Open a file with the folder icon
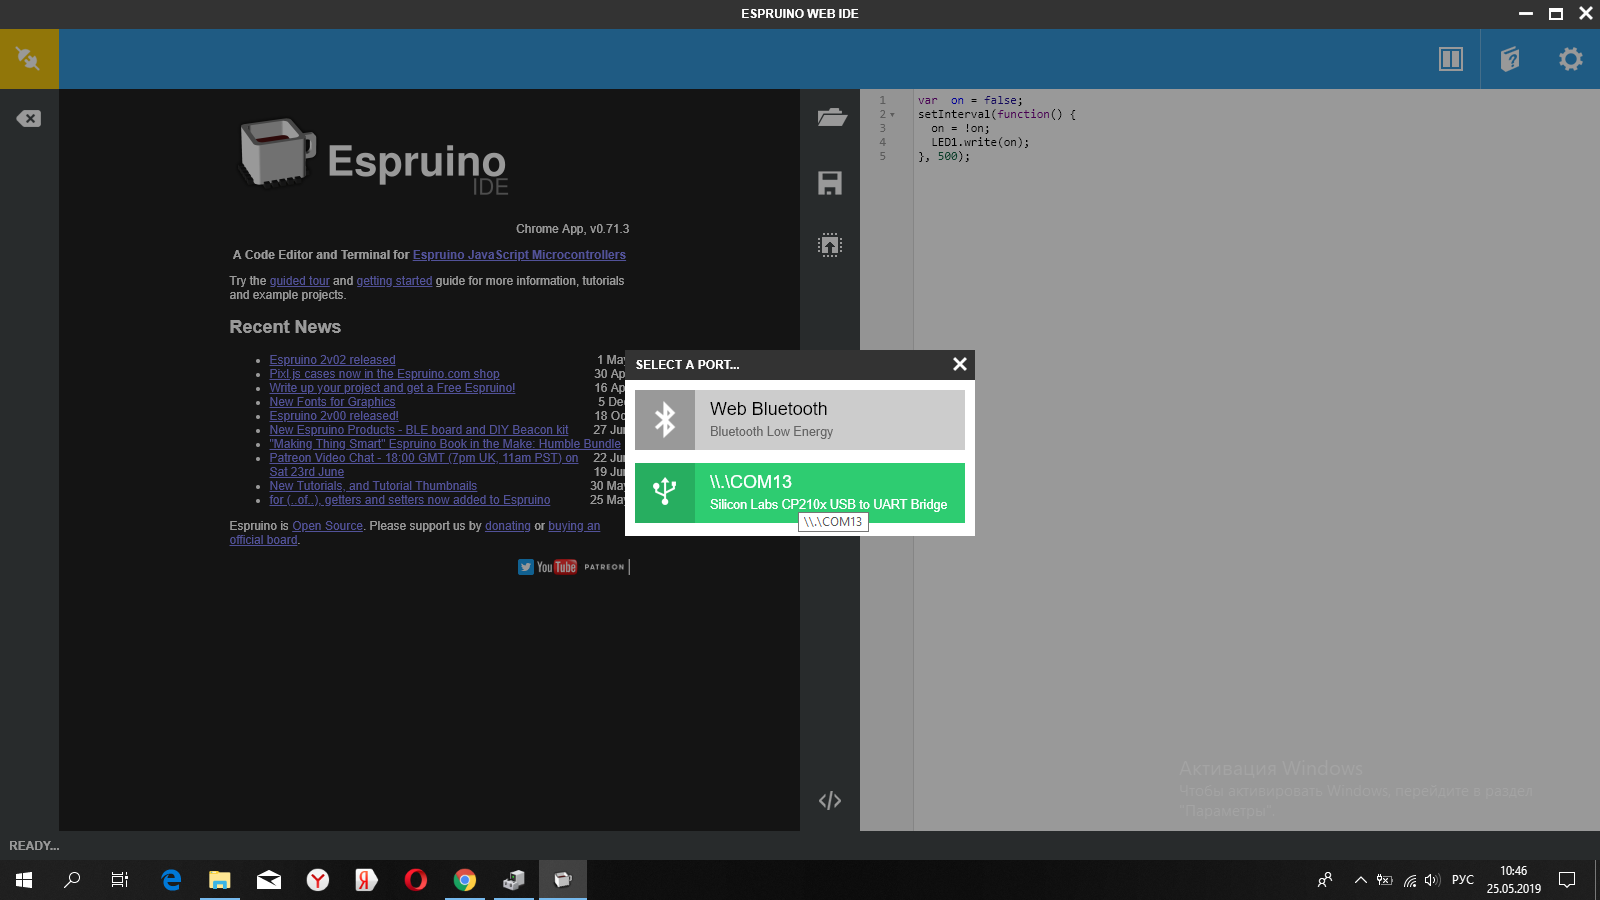The width and height of the screenshot is (1600, 900). 830,117
